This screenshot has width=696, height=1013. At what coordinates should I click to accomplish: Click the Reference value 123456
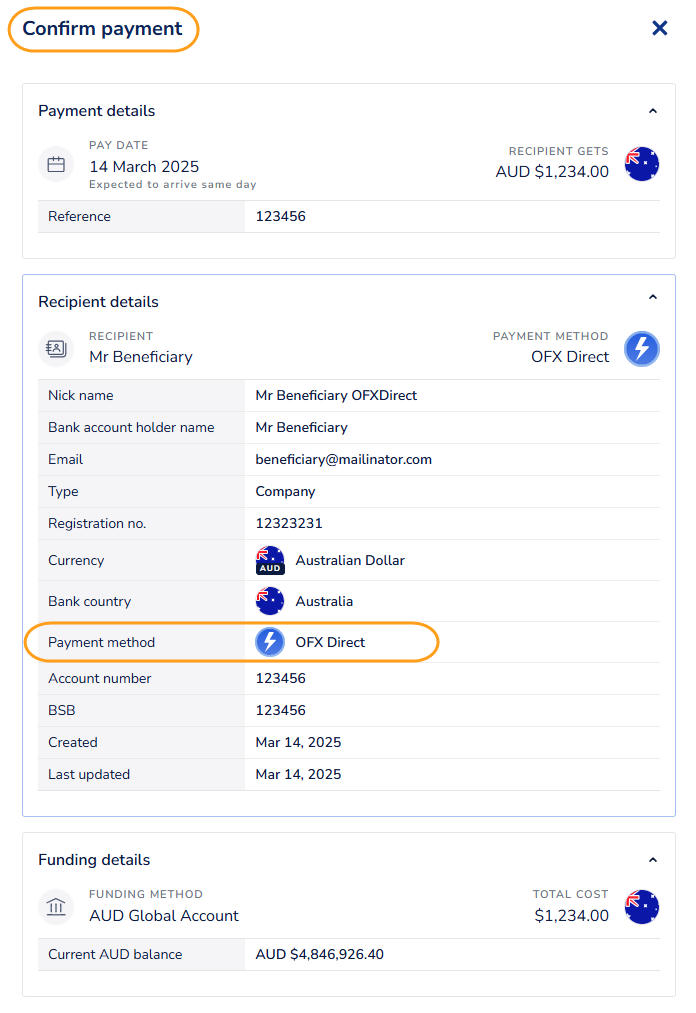[x=281, y=216]
